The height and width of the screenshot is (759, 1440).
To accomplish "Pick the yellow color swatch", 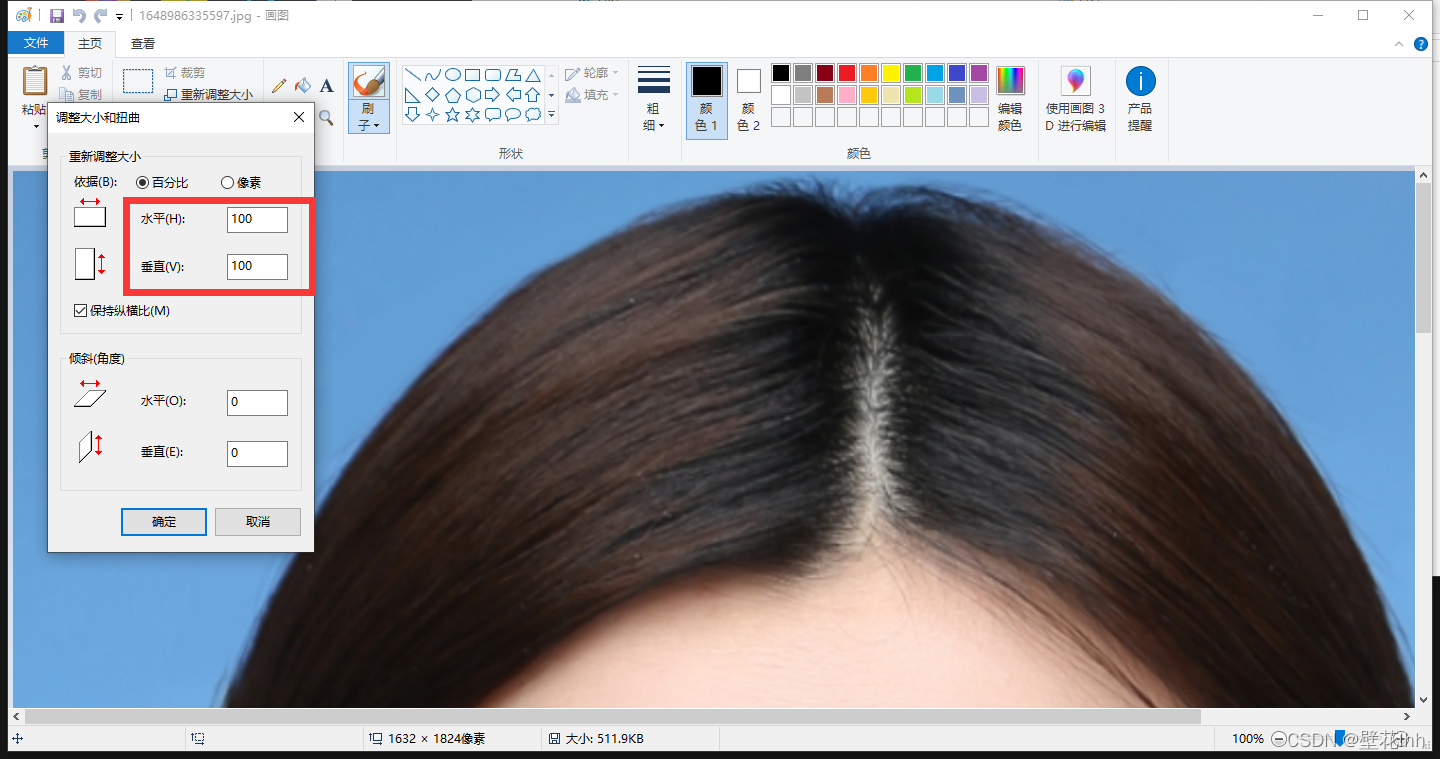I will click(x=891, y=73).
